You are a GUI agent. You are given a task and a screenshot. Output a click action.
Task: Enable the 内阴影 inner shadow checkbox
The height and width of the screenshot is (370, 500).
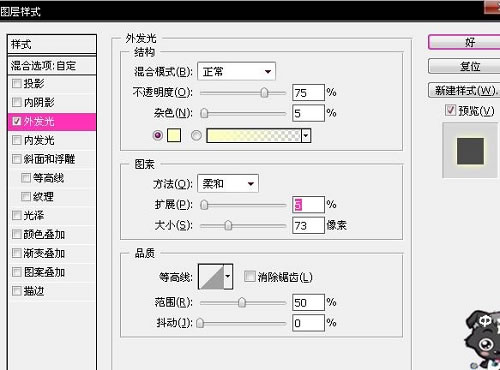point(17,102)
